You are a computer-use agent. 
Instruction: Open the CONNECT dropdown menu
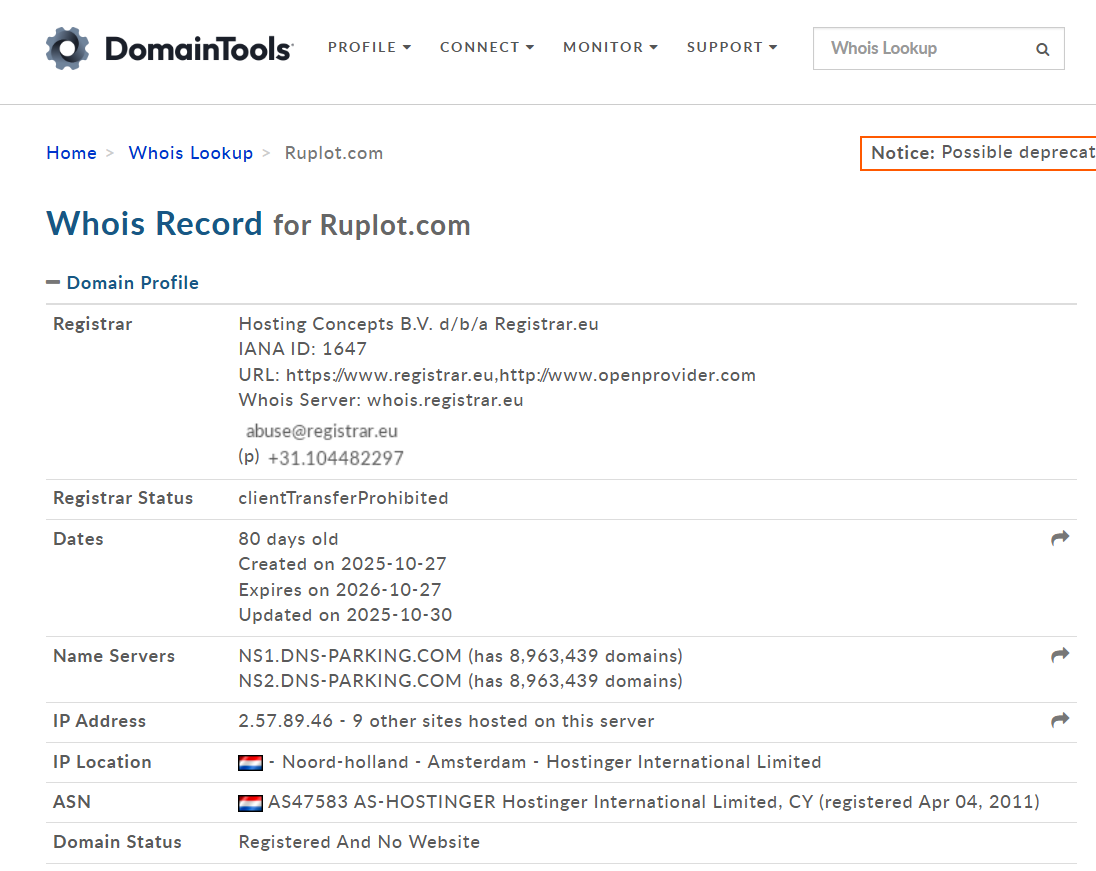(x=487, y=47)
